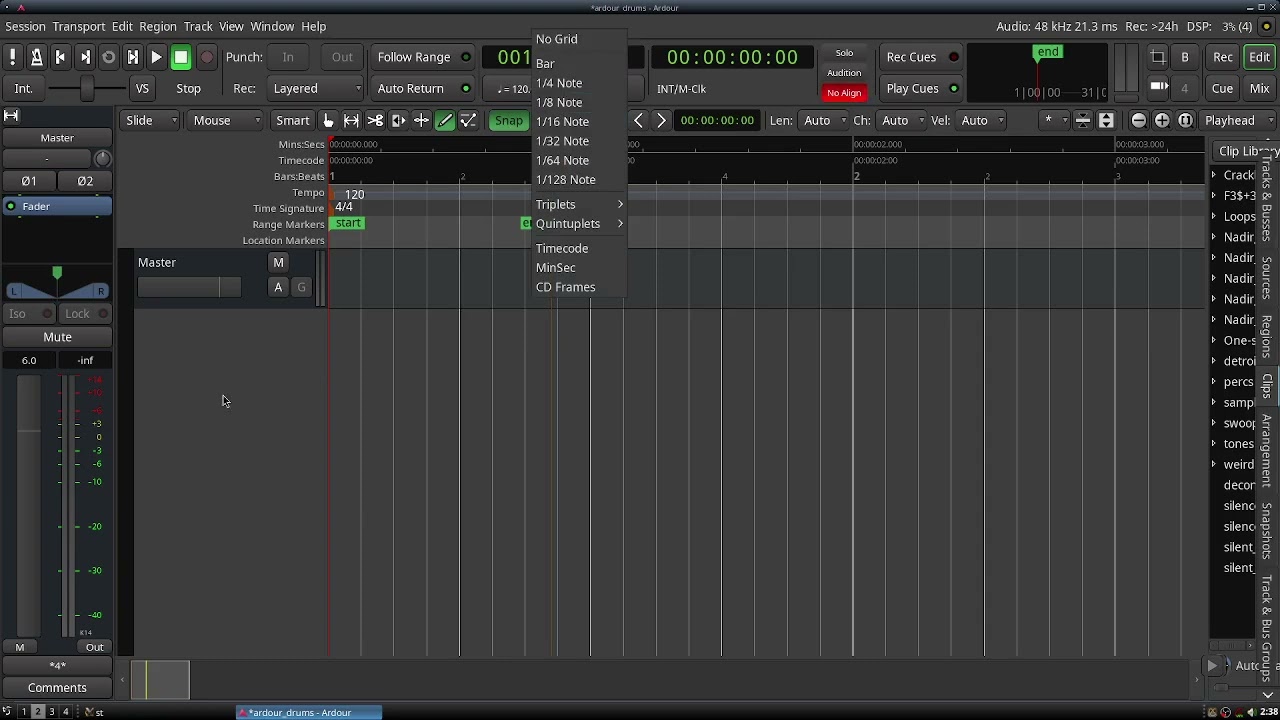Open the visible tracks asterisk dropdown
Viewport: 1280px width, 720px height.
pyautogui.click(x=1053, y=120)
